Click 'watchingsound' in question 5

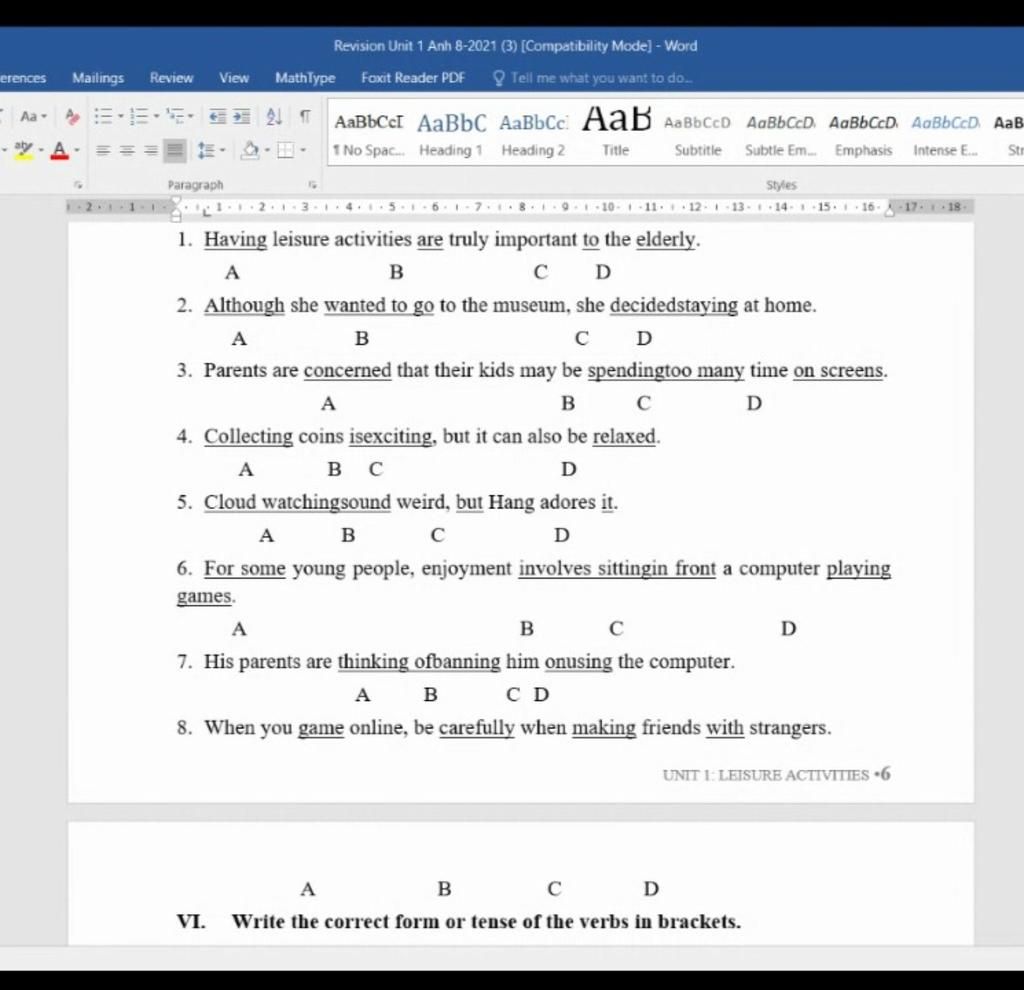click(326, 502)
